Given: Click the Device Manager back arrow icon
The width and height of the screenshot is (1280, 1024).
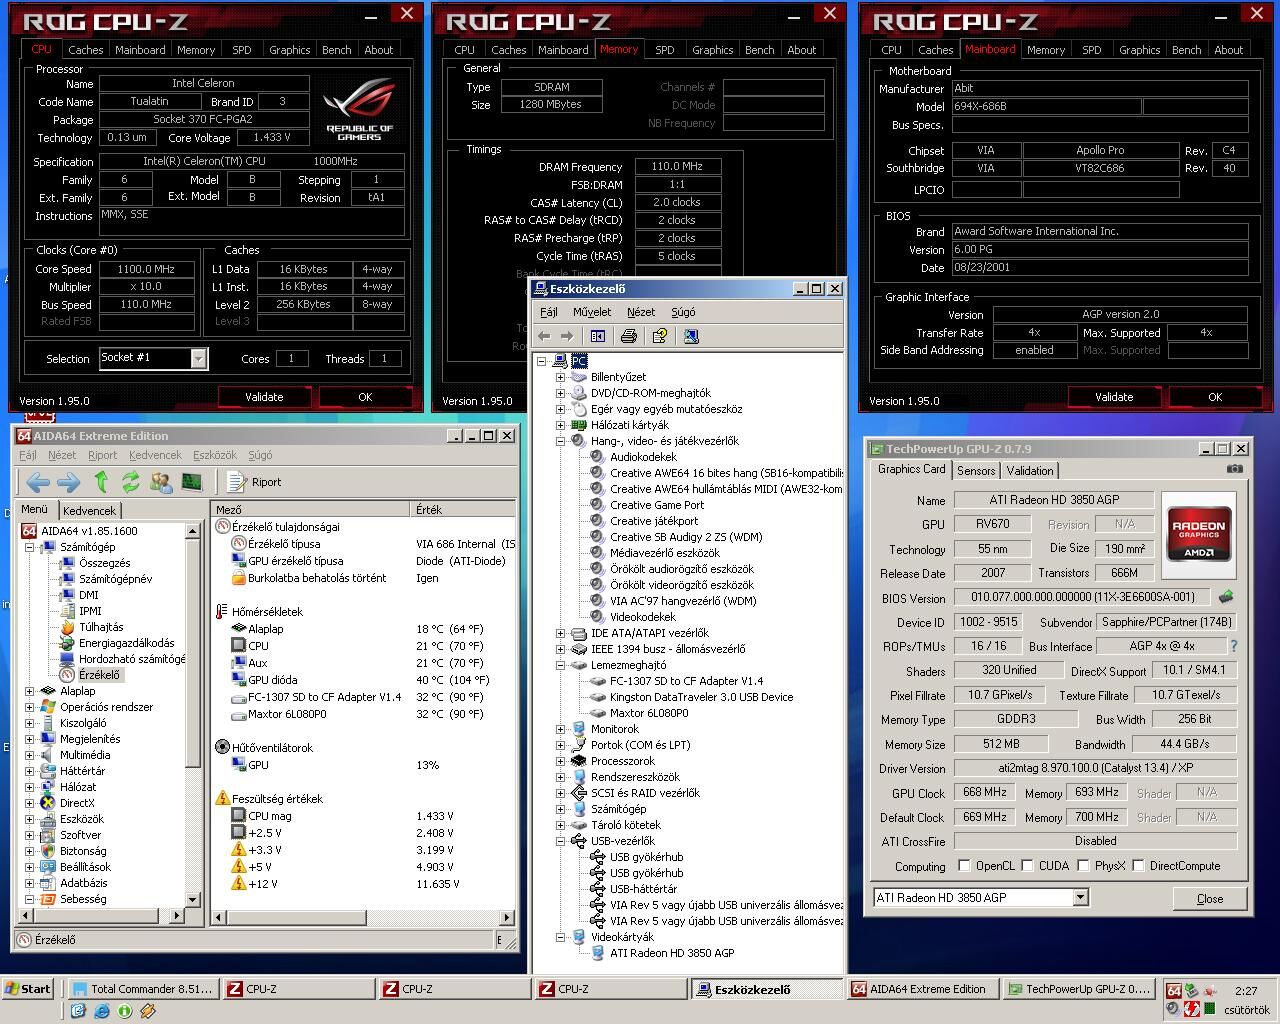Looking at the screenshot, I should (x=544, y=336).
